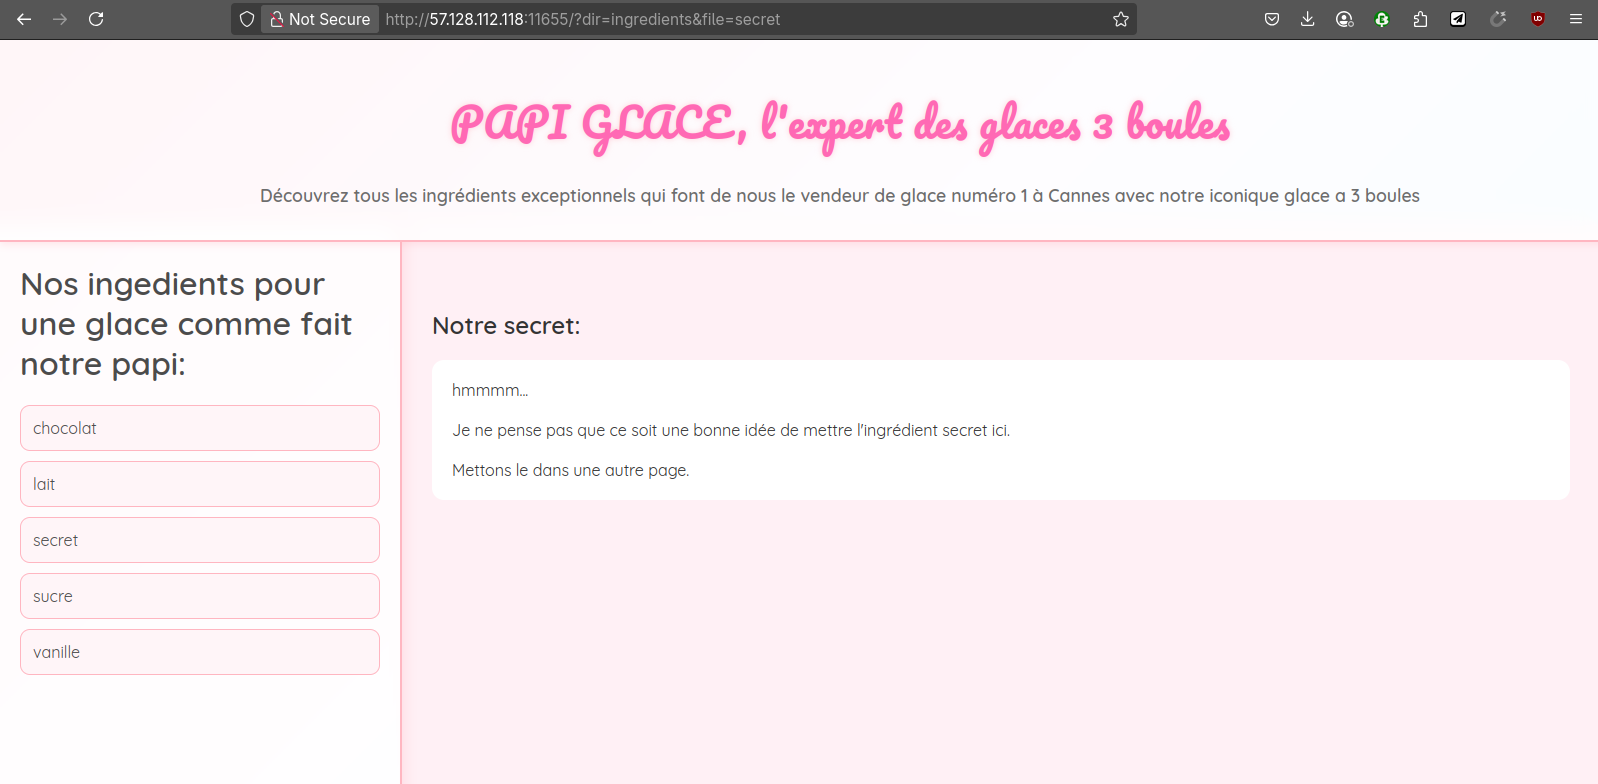The image size is (1598, 784).
Task: Open the Save to Pocket icon
Action: (x=1272, y=19)
